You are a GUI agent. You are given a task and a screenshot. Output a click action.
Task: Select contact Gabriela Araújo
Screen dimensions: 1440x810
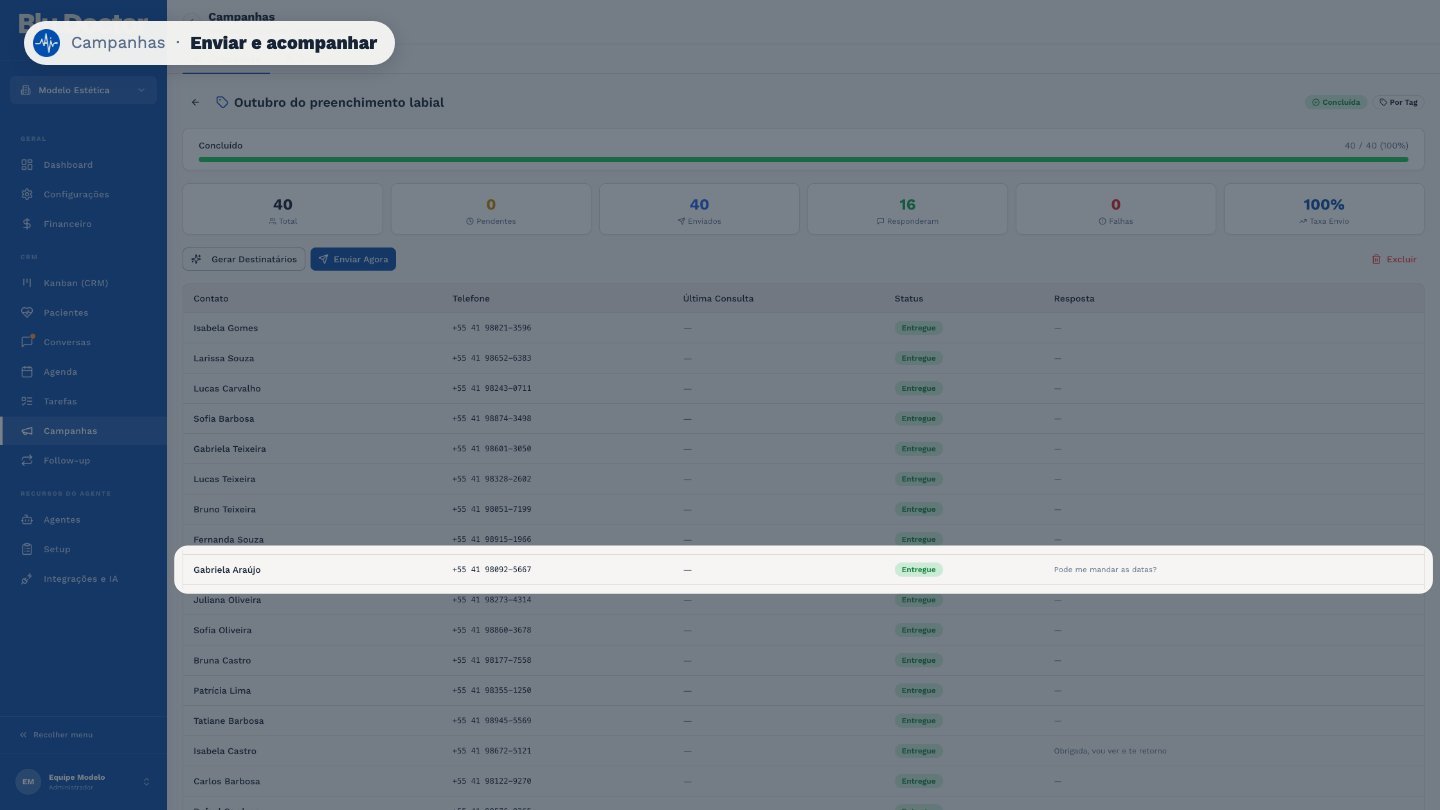pos(227,570)
